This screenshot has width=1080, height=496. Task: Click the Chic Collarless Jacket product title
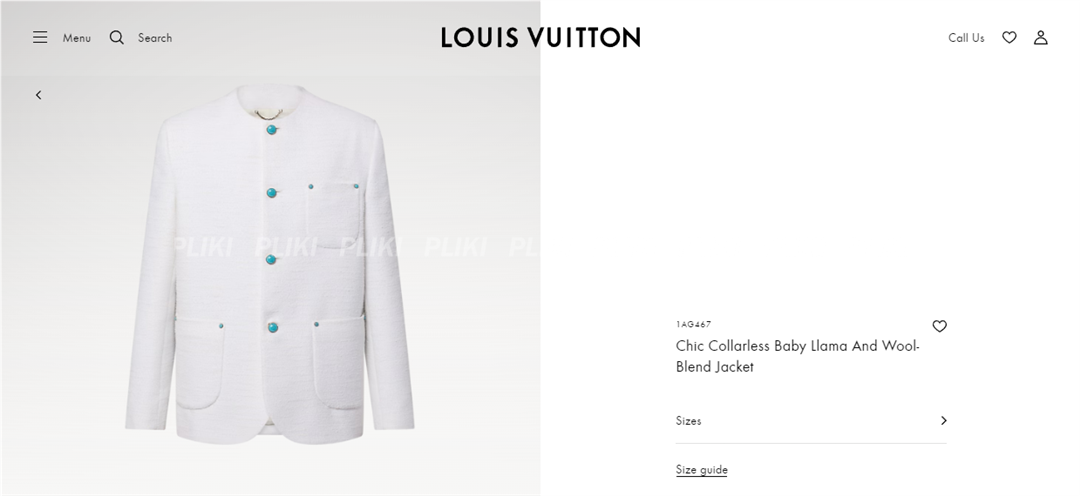click(798, 356)
